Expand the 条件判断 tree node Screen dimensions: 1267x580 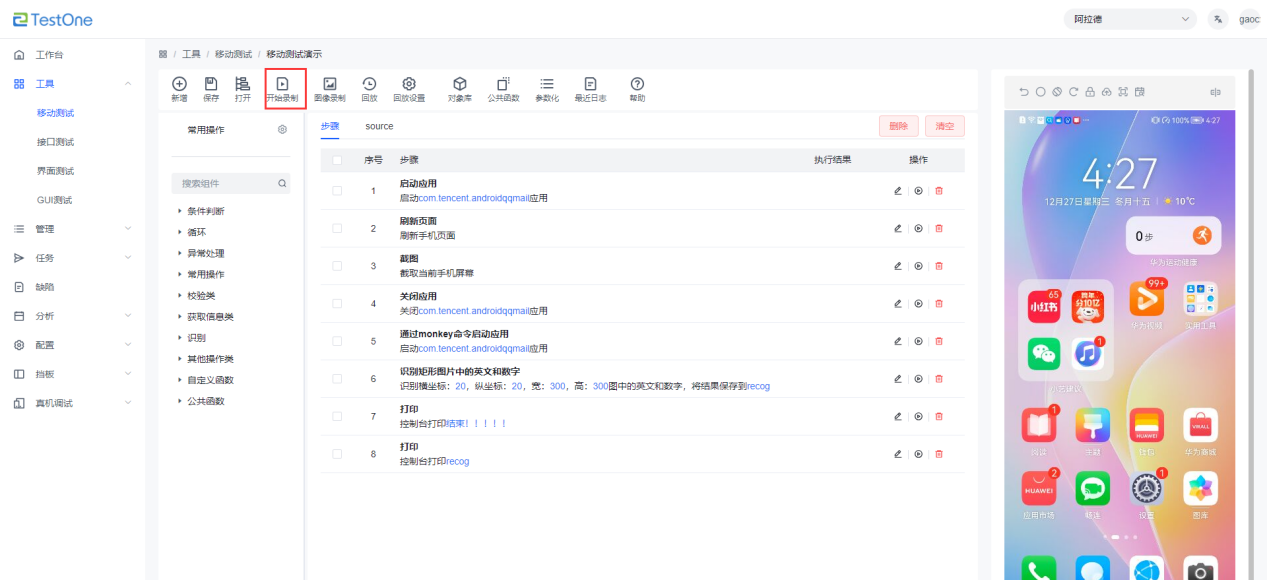pos(180,211)
